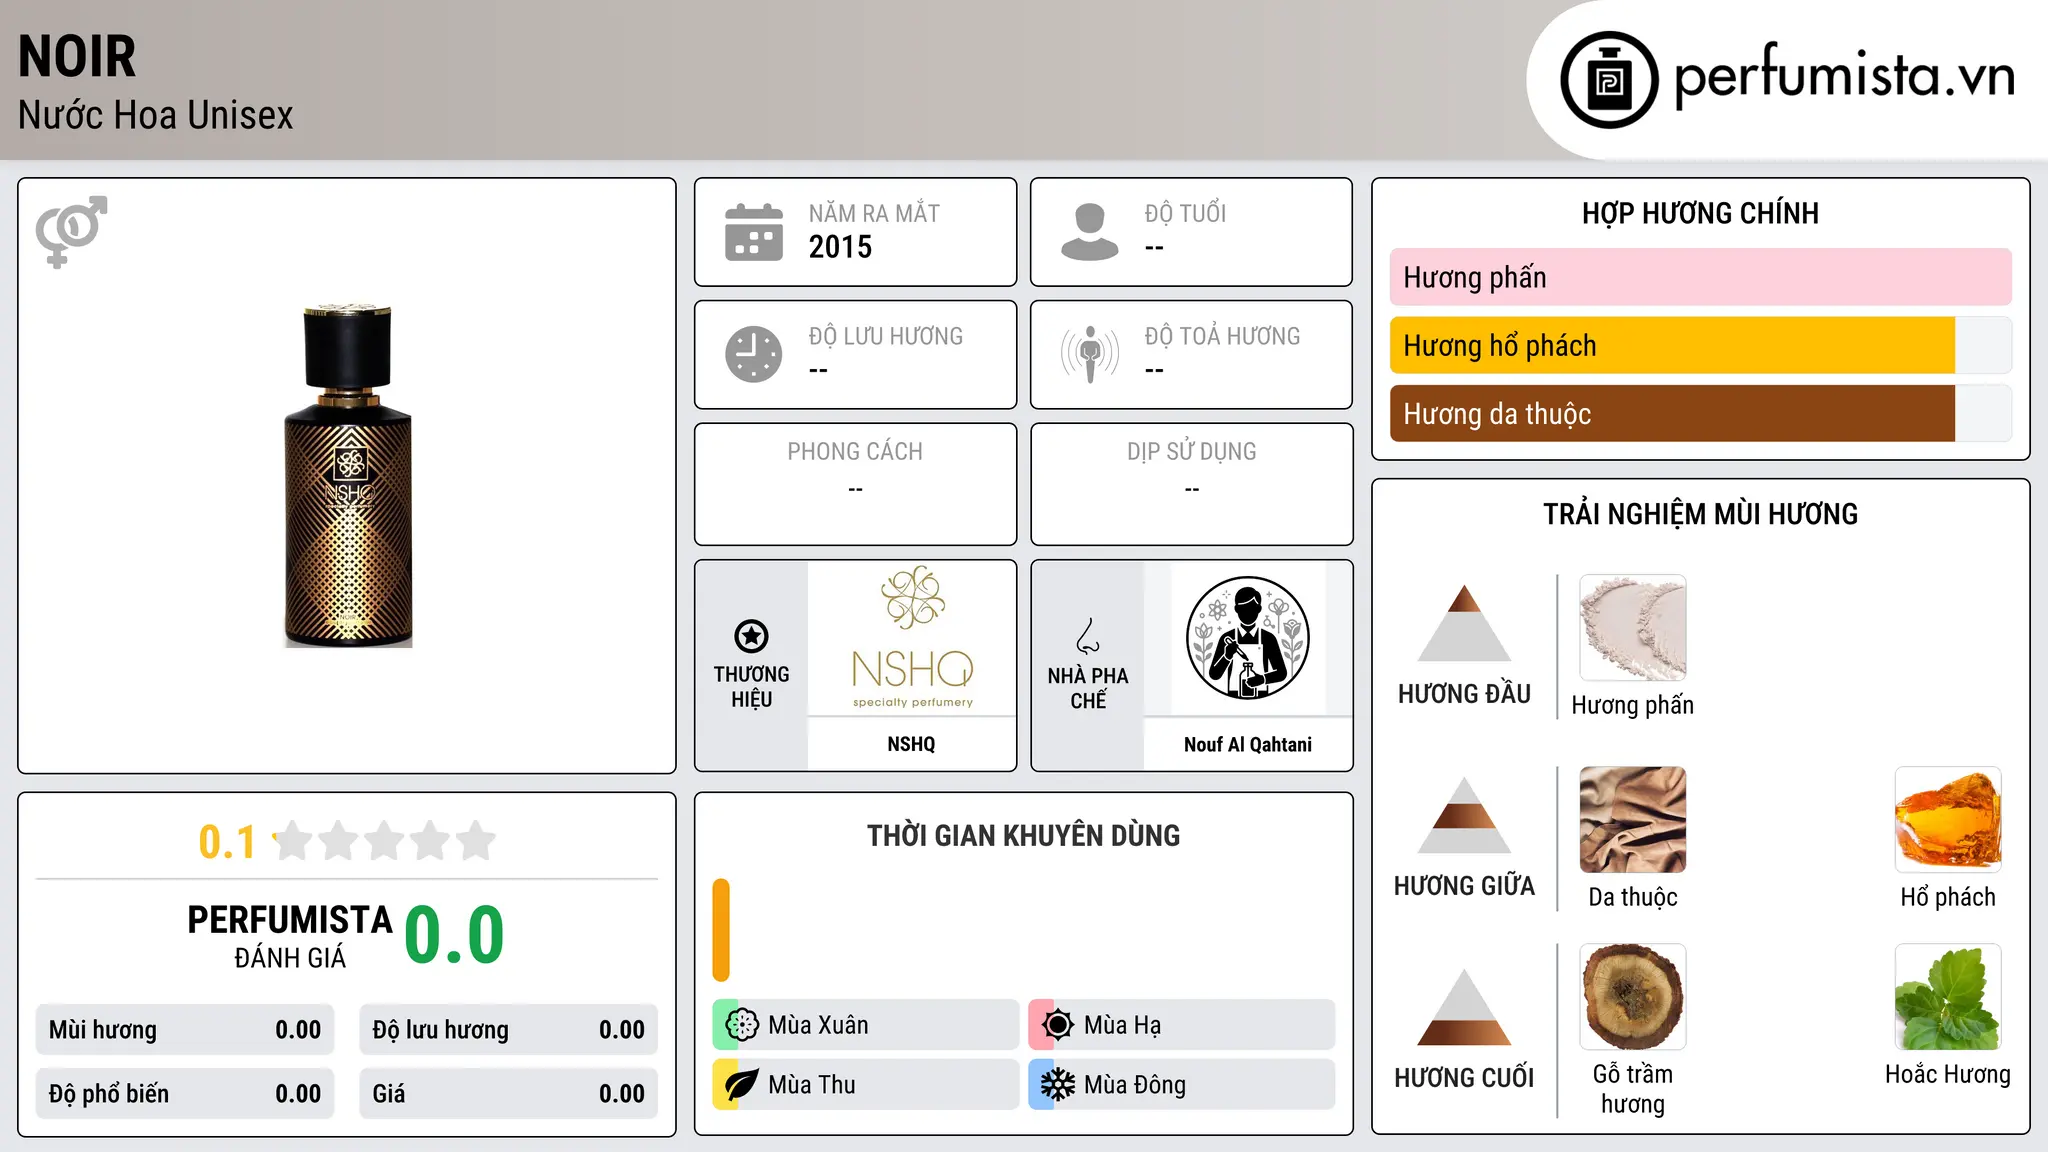The image size is (2048, 1152).
Task: Click the PERFUMISTA ĐÁNH GIÁ label
Action: tap(290, 936)
